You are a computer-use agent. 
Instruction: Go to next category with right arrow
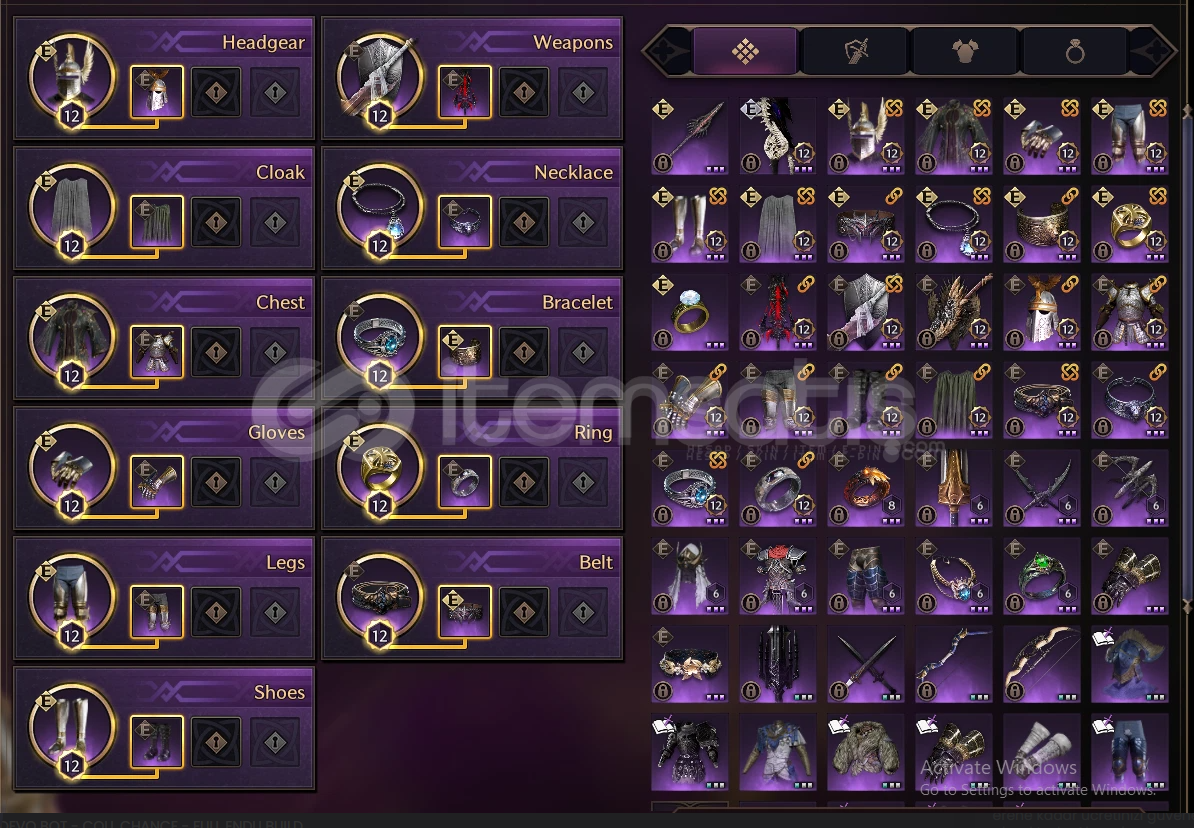pyautogui.click(x=1153, y=51)
